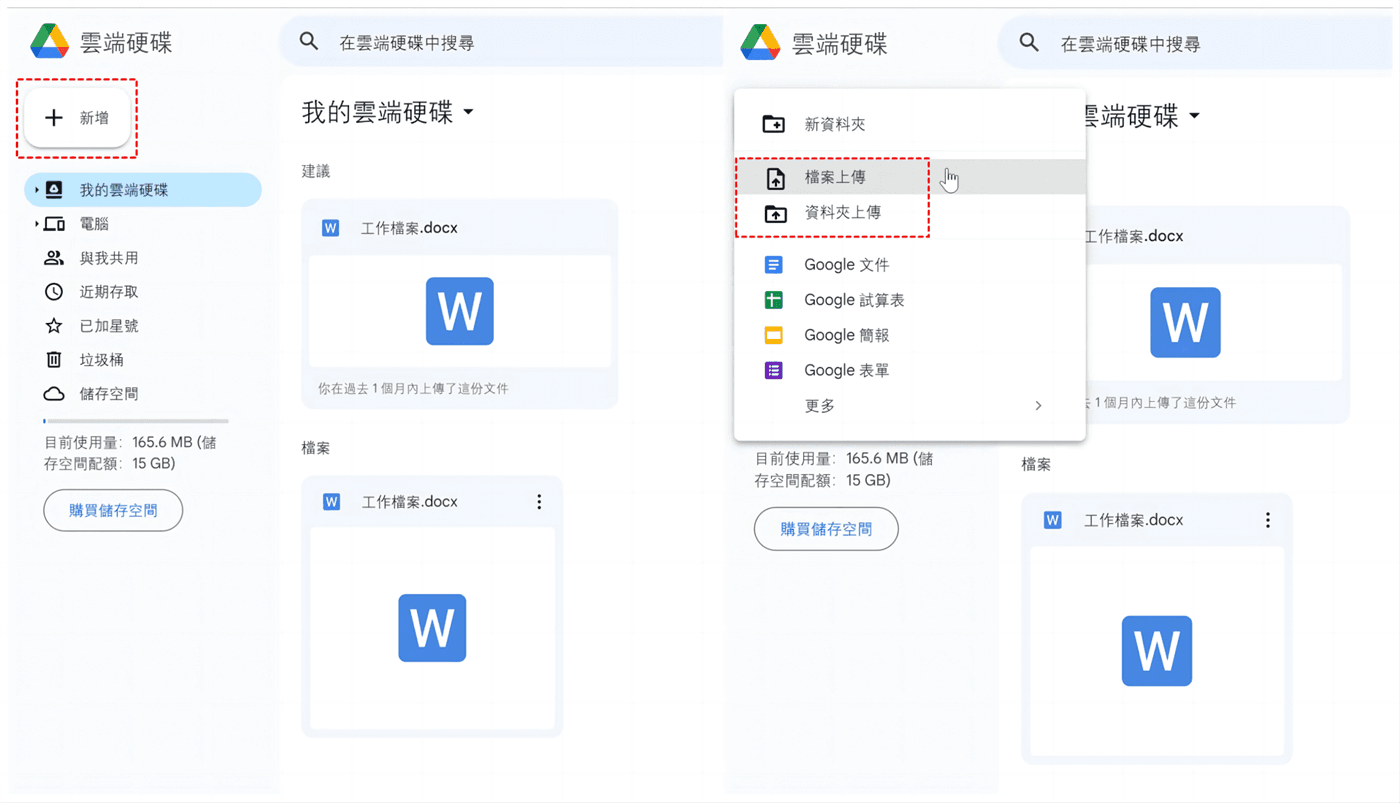Screen dimensions: 1400x803
Task: Click the purple Google Forms icon
Action: [x=773, y=370]
